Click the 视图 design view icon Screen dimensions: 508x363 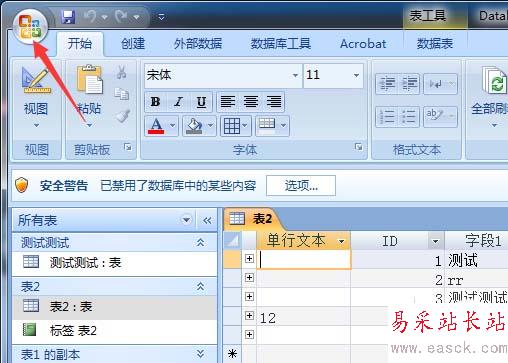tap(36, 81)
